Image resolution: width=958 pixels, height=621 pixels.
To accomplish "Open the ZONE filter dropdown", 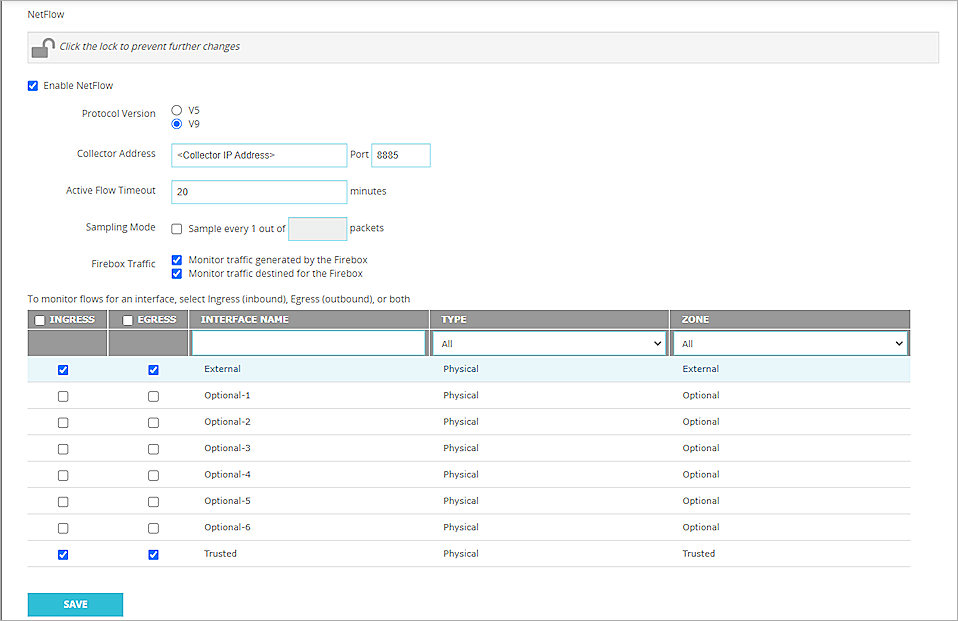I will pos(790,344).
